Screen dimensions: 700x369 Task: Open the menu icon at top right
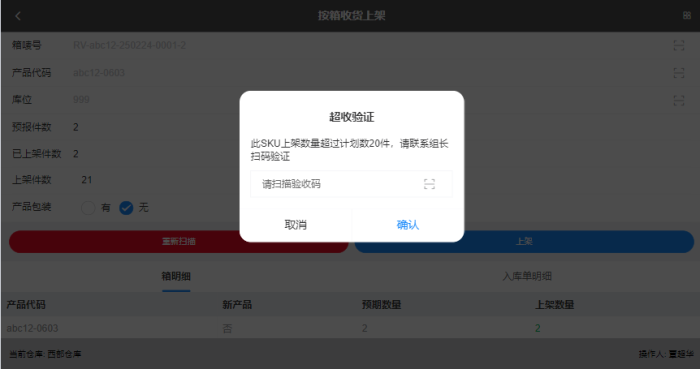pyautogui.click(x=687, y=16)
